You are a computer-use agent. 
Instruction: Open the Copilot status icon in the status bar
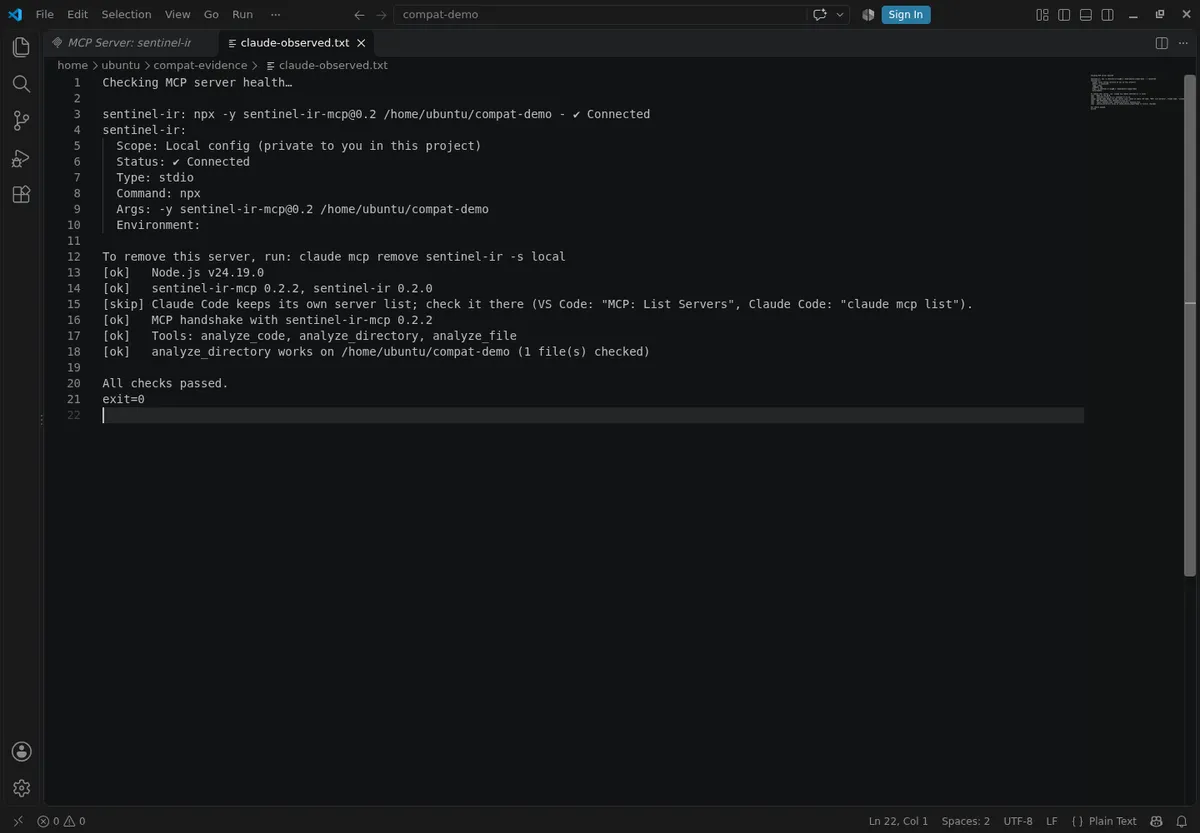[x=1156, y=821]
